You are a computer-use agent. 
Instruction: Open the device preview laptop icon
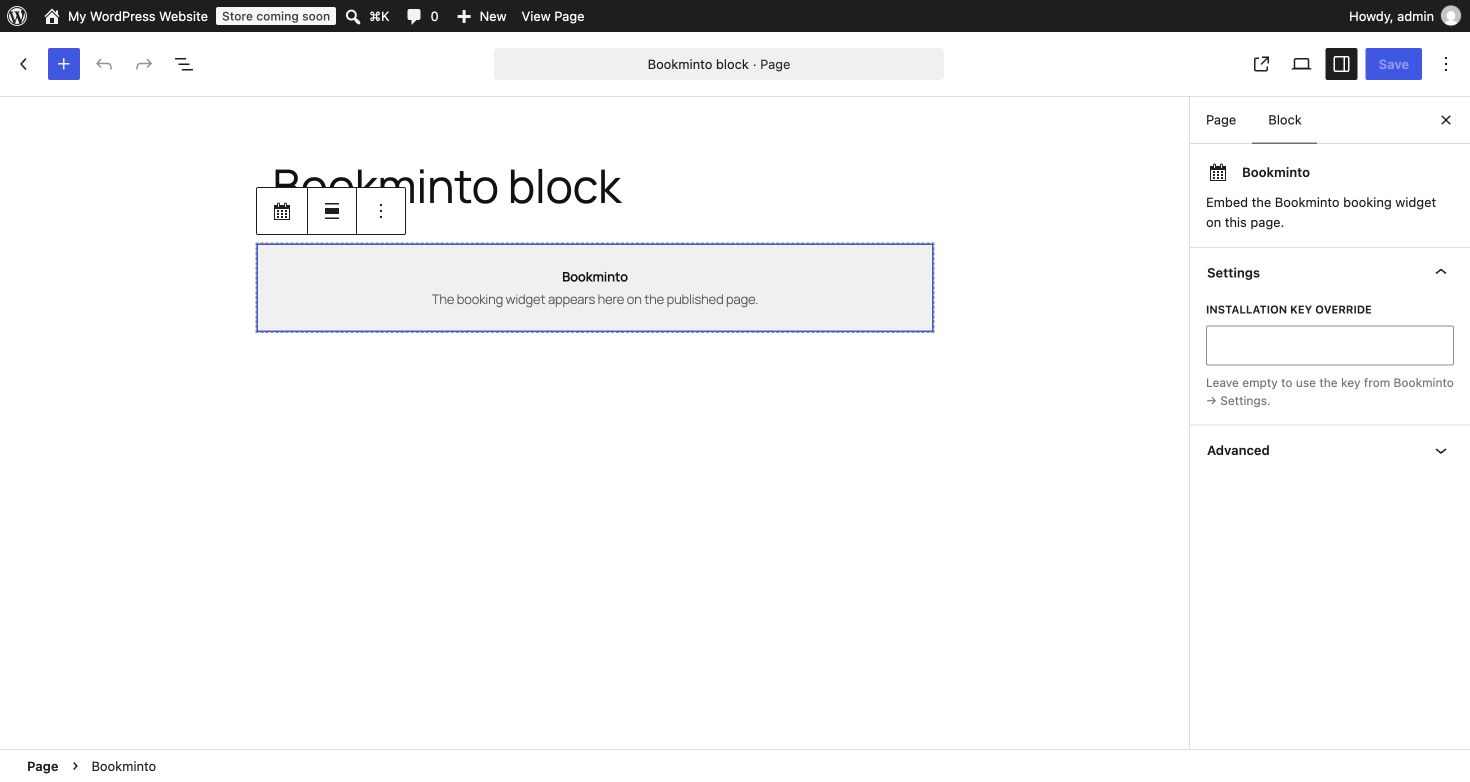[x=1301, y=64]
